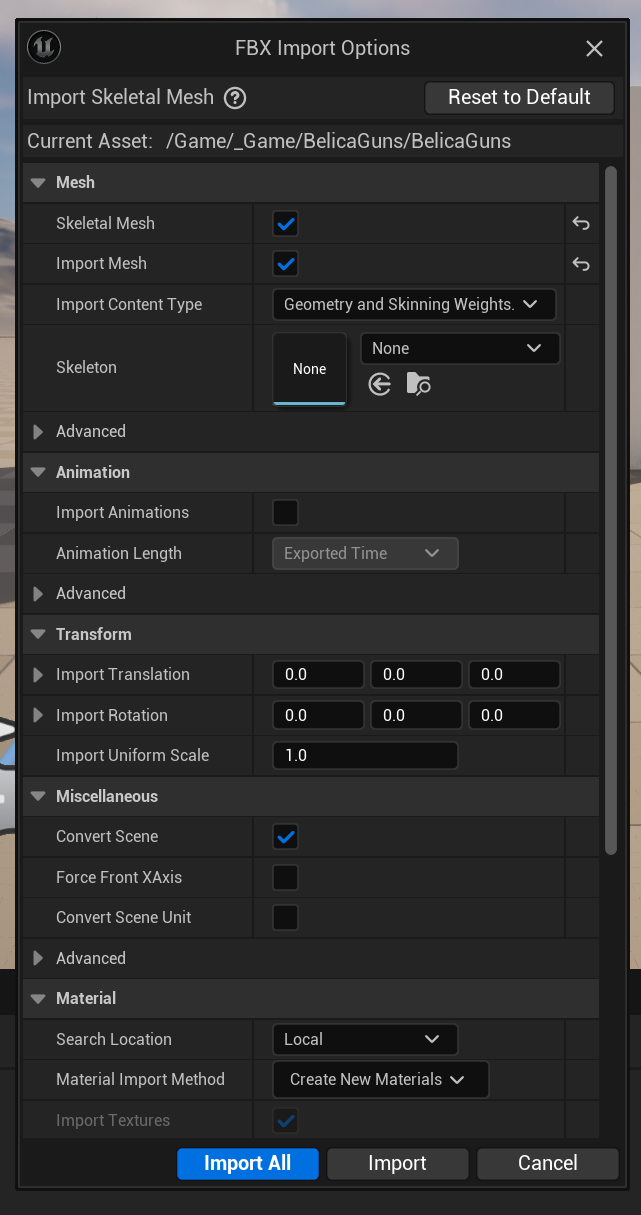Viewport: 641px width, 1215px height.
Task: Collapse the Mesh section
Action: [38, 183]
